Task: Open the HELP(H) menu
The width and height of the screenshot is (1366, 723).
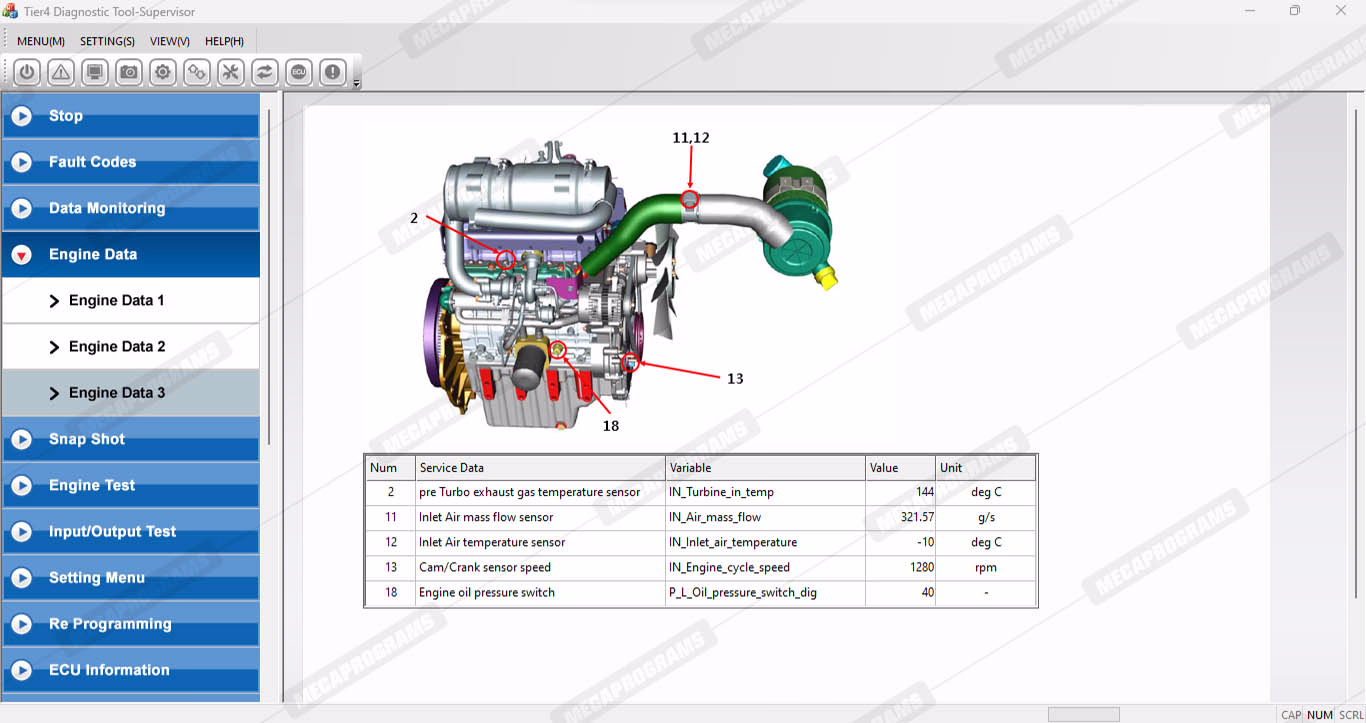Action: (224, 41)
